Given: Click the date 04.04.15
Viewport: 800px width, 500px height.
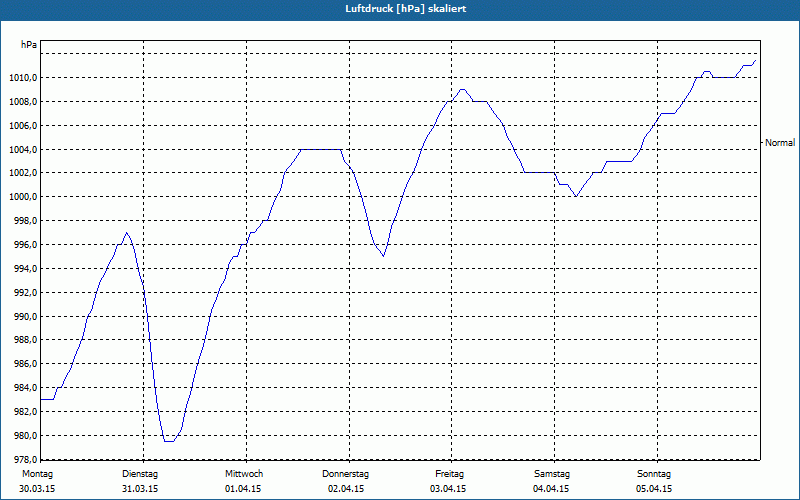Looking at the screenshot, I should 551,489.
